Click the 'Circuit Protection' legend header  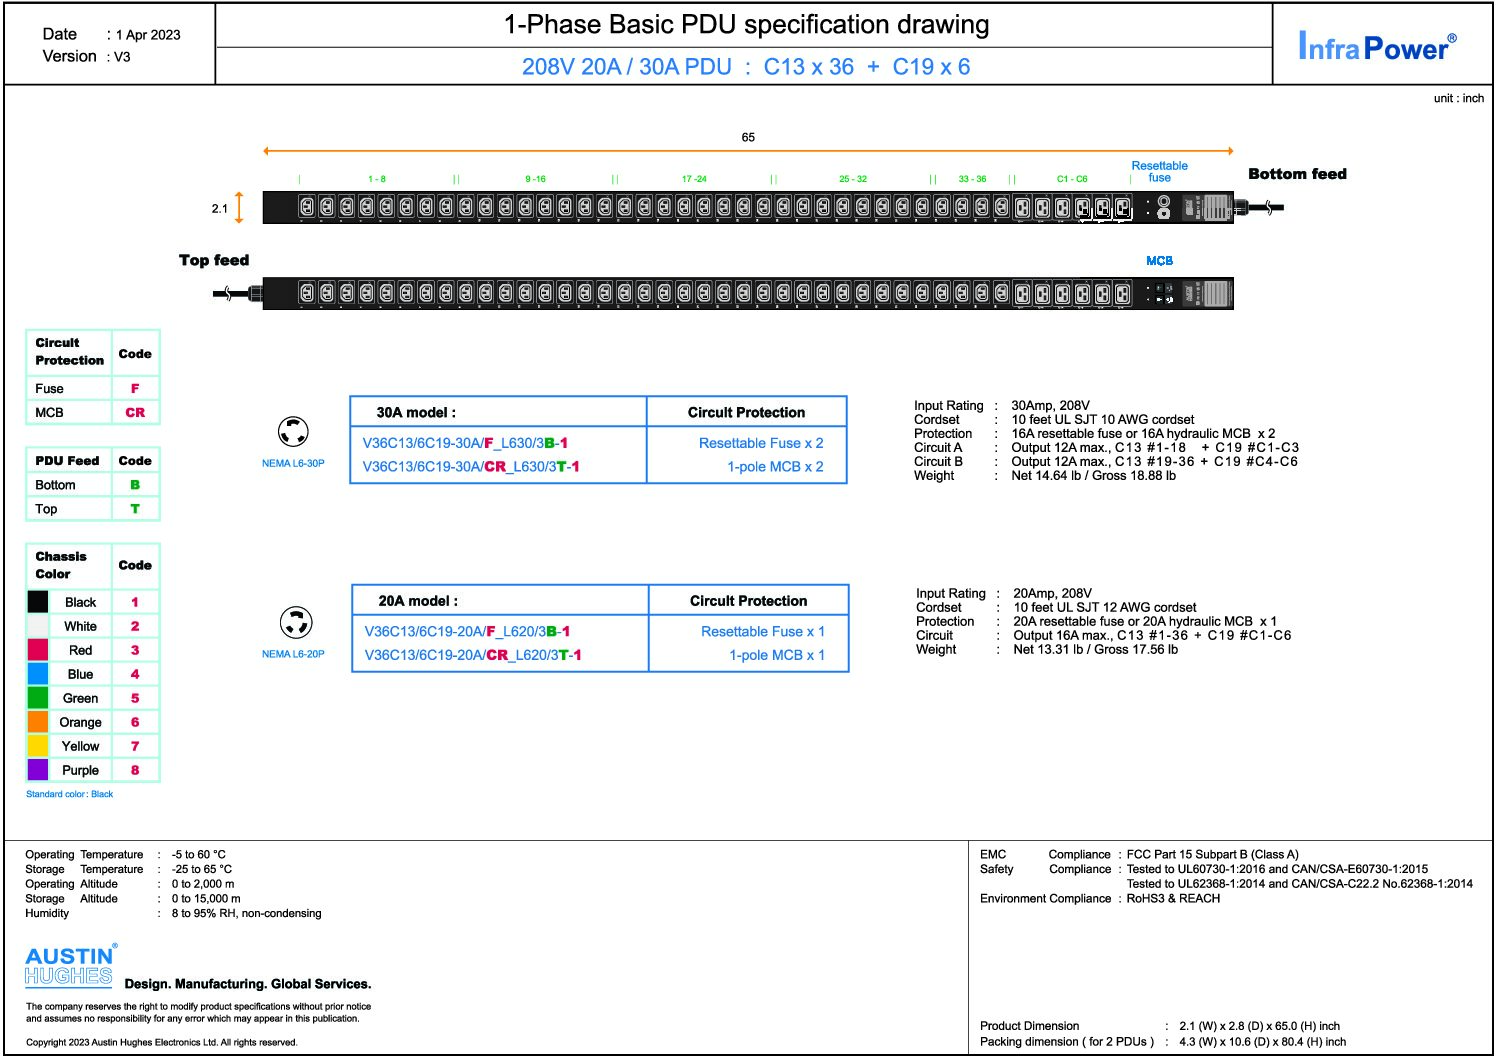tap(69, 351)
